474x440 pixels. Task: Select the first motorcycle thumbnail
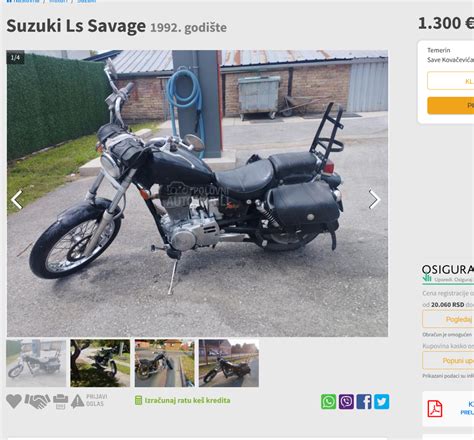36,363
